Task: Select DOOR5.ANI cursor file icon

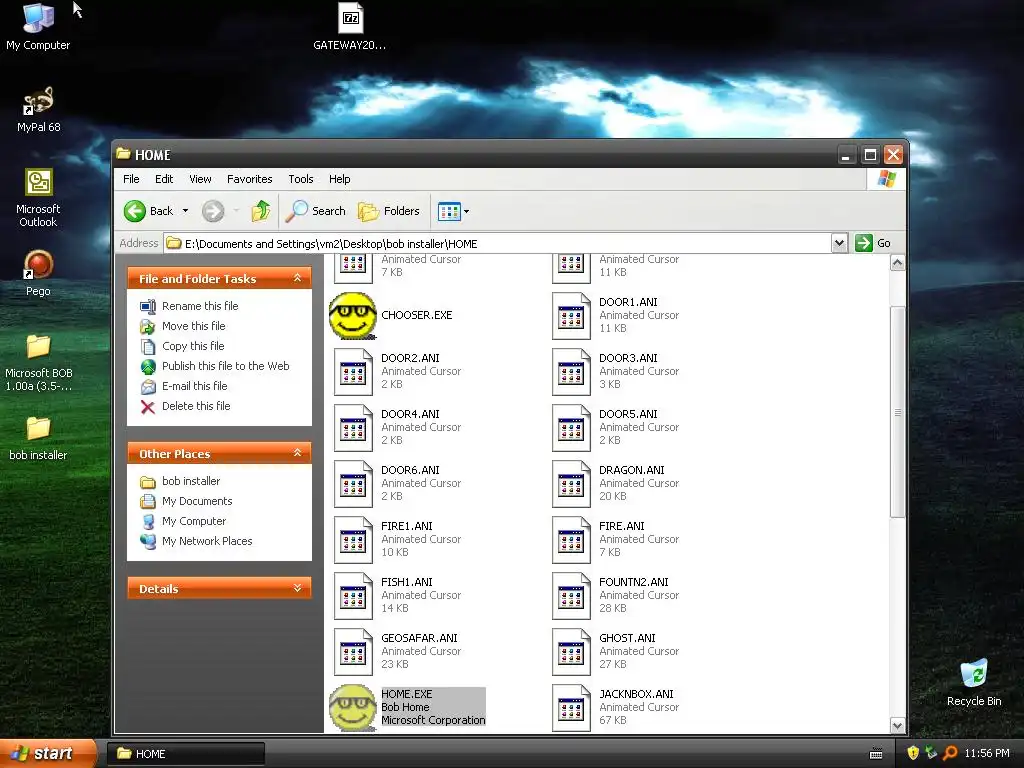Action: 571,428
